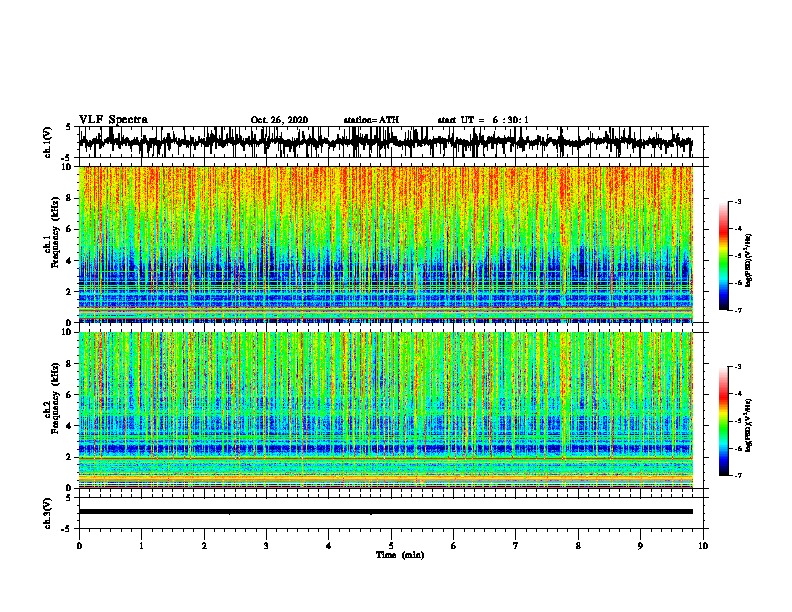This screenshot has height=612, width=792.
Task: Click the ch.1 spectrogram color scale bar
Action: click(723, 256)
